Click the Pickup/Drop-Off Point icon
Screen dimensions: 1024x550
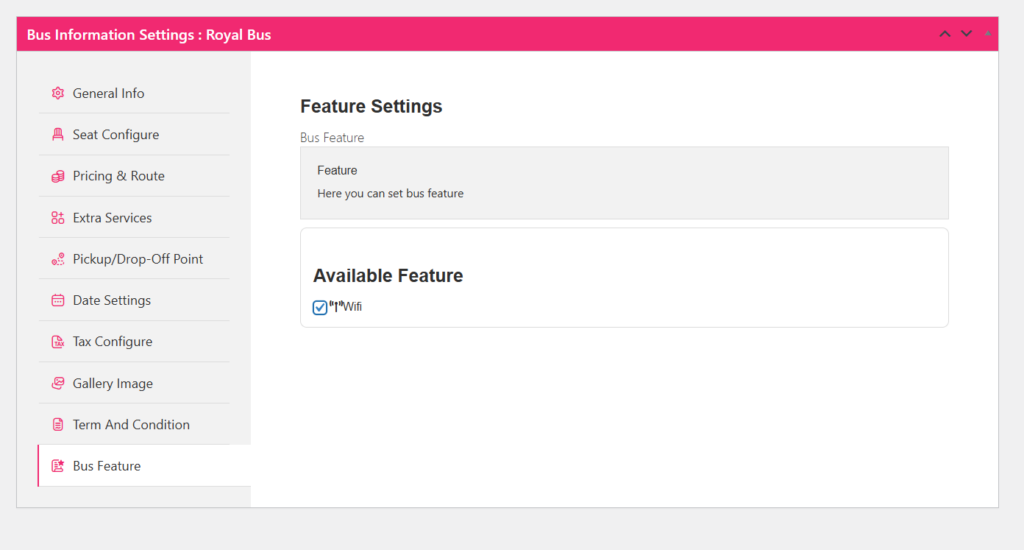tap(58, 259)
